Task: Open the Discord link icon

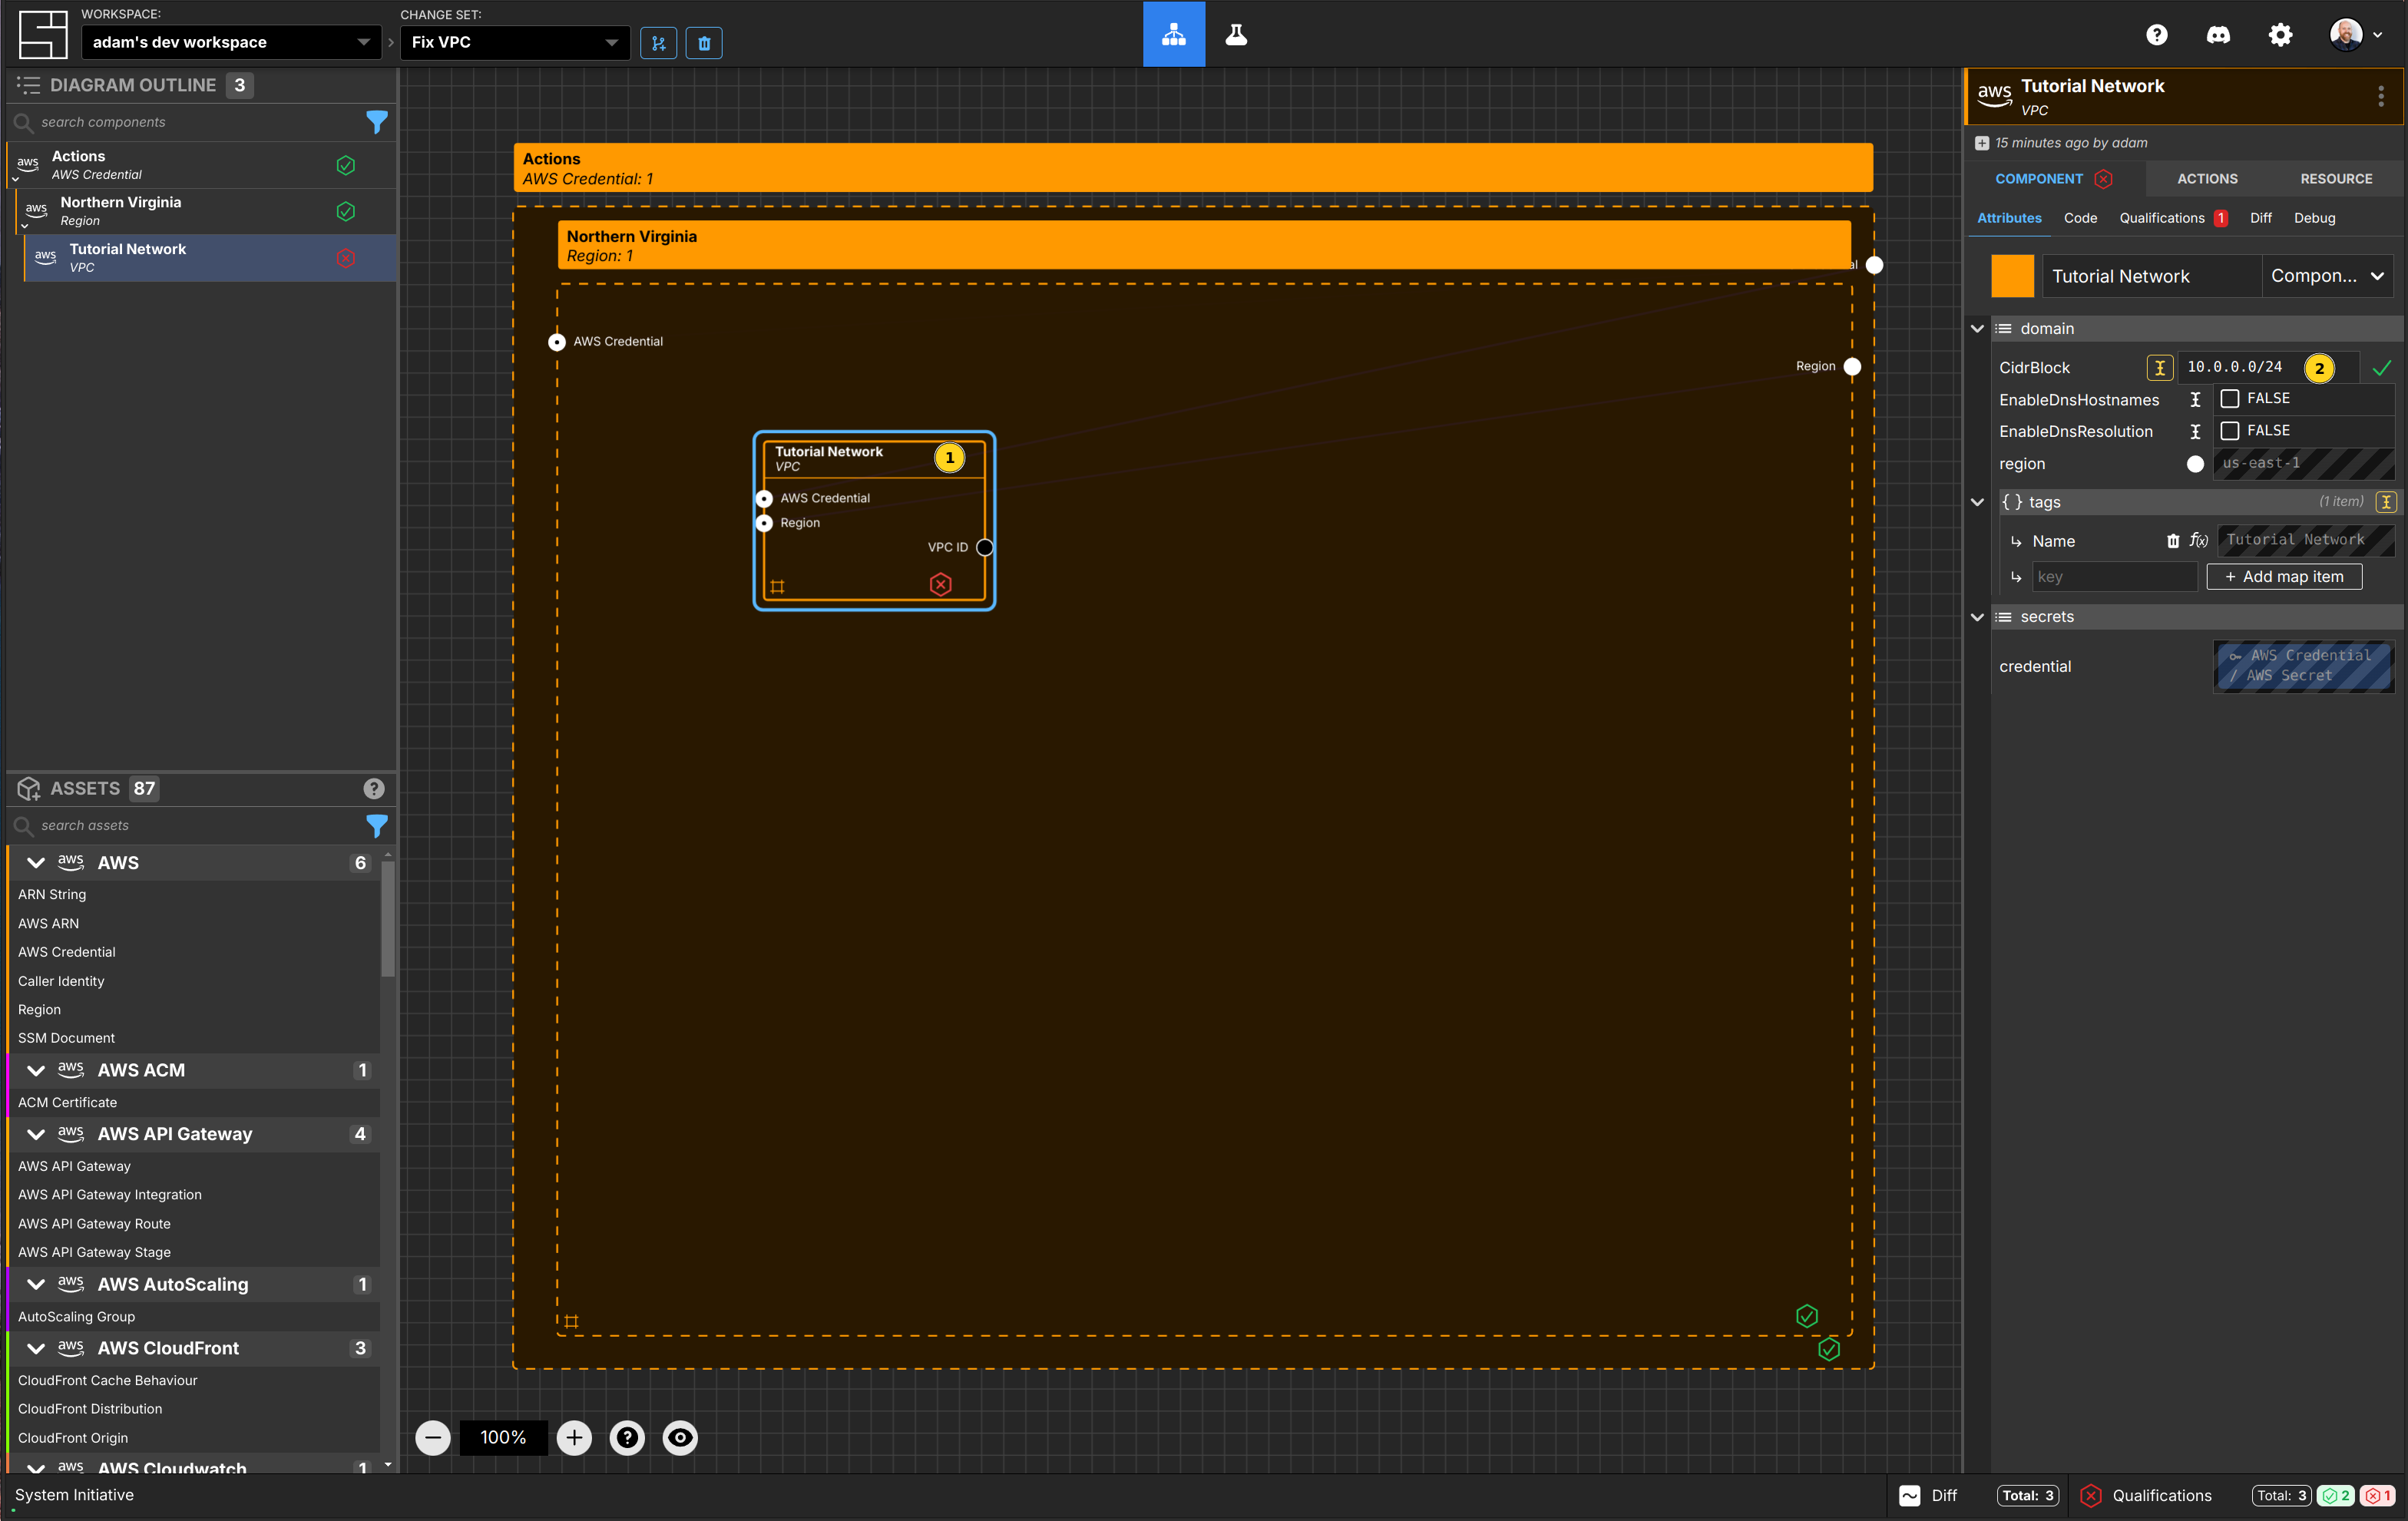Action: click(2218, 35)
